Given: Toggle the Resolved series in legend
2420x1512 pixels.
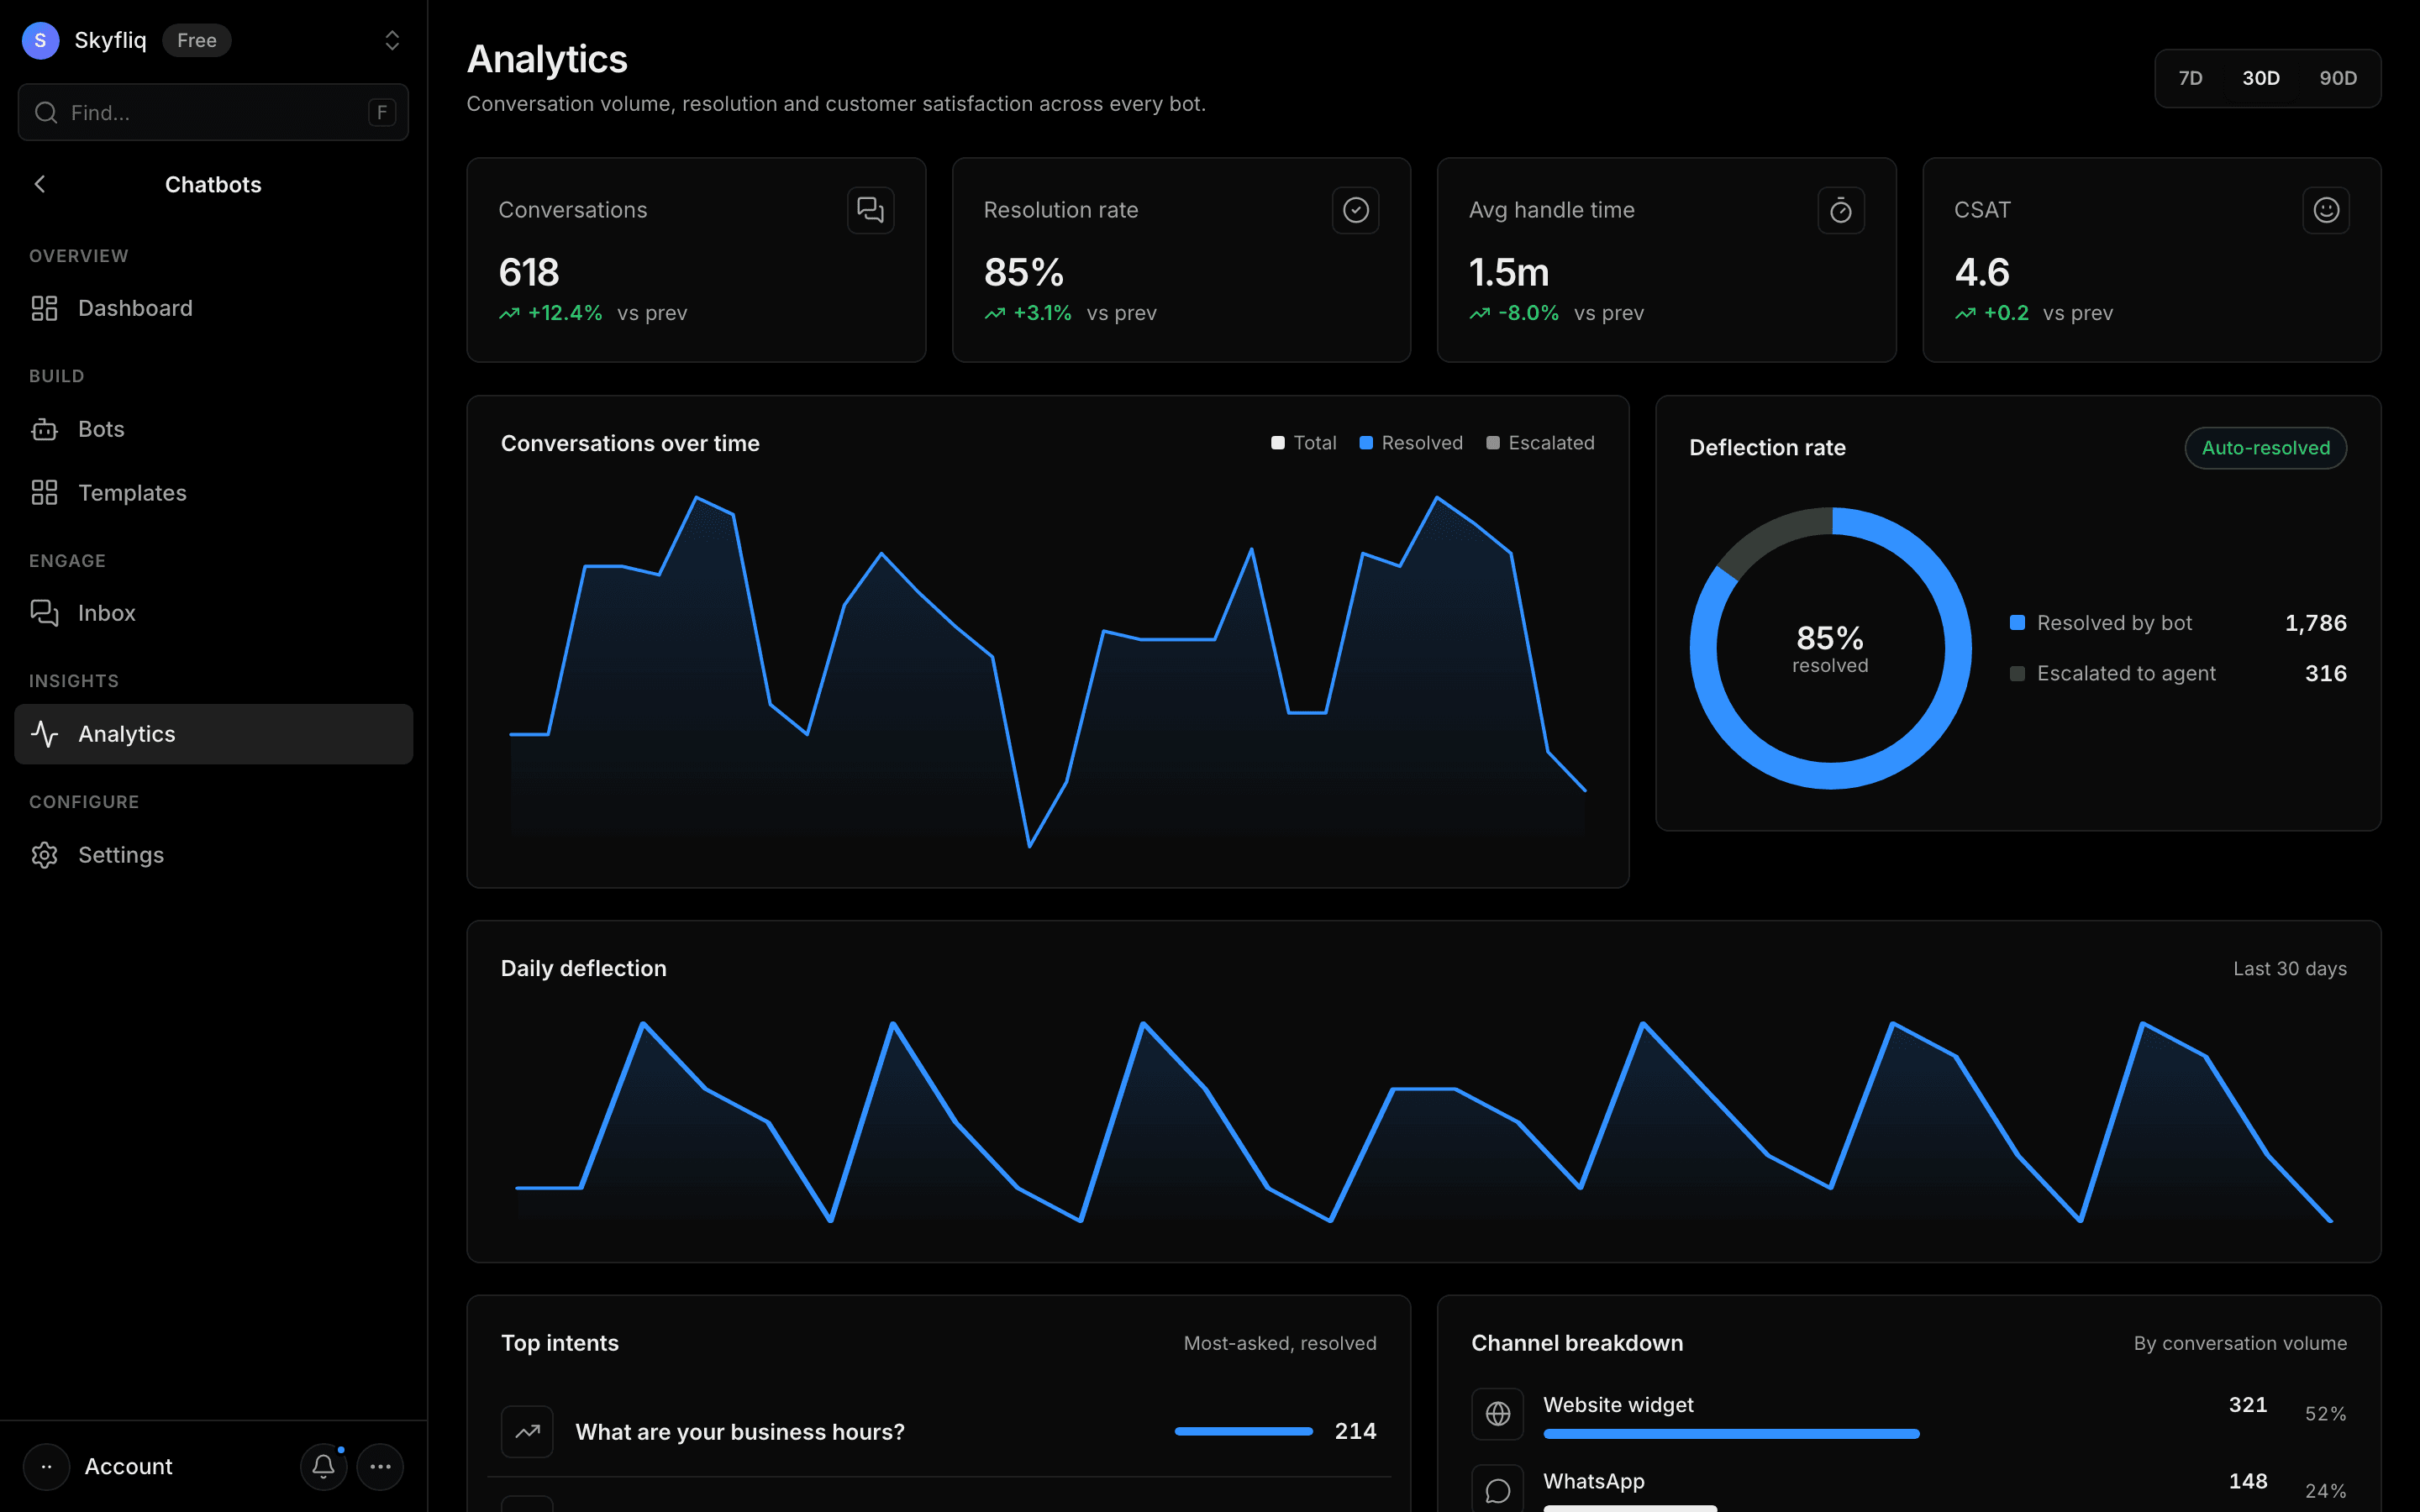Looking at the screenshot, I should coord(1411,443).
